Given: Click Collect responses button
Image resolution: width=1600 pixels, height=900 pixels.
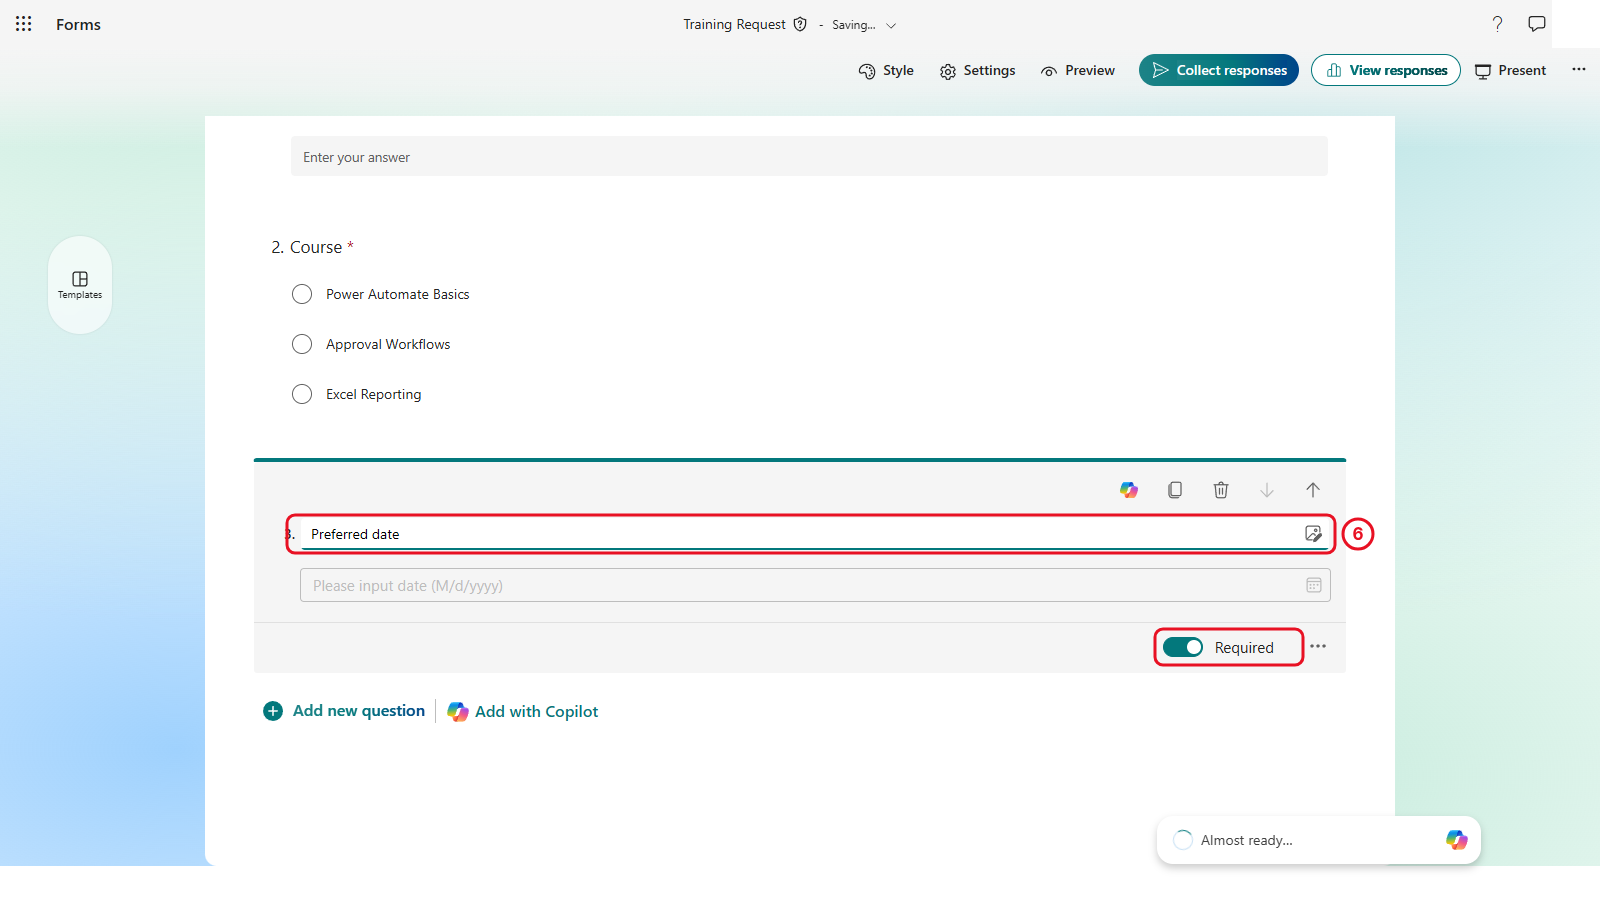Looking at the screenshot, I should [x=1219, y=70].
